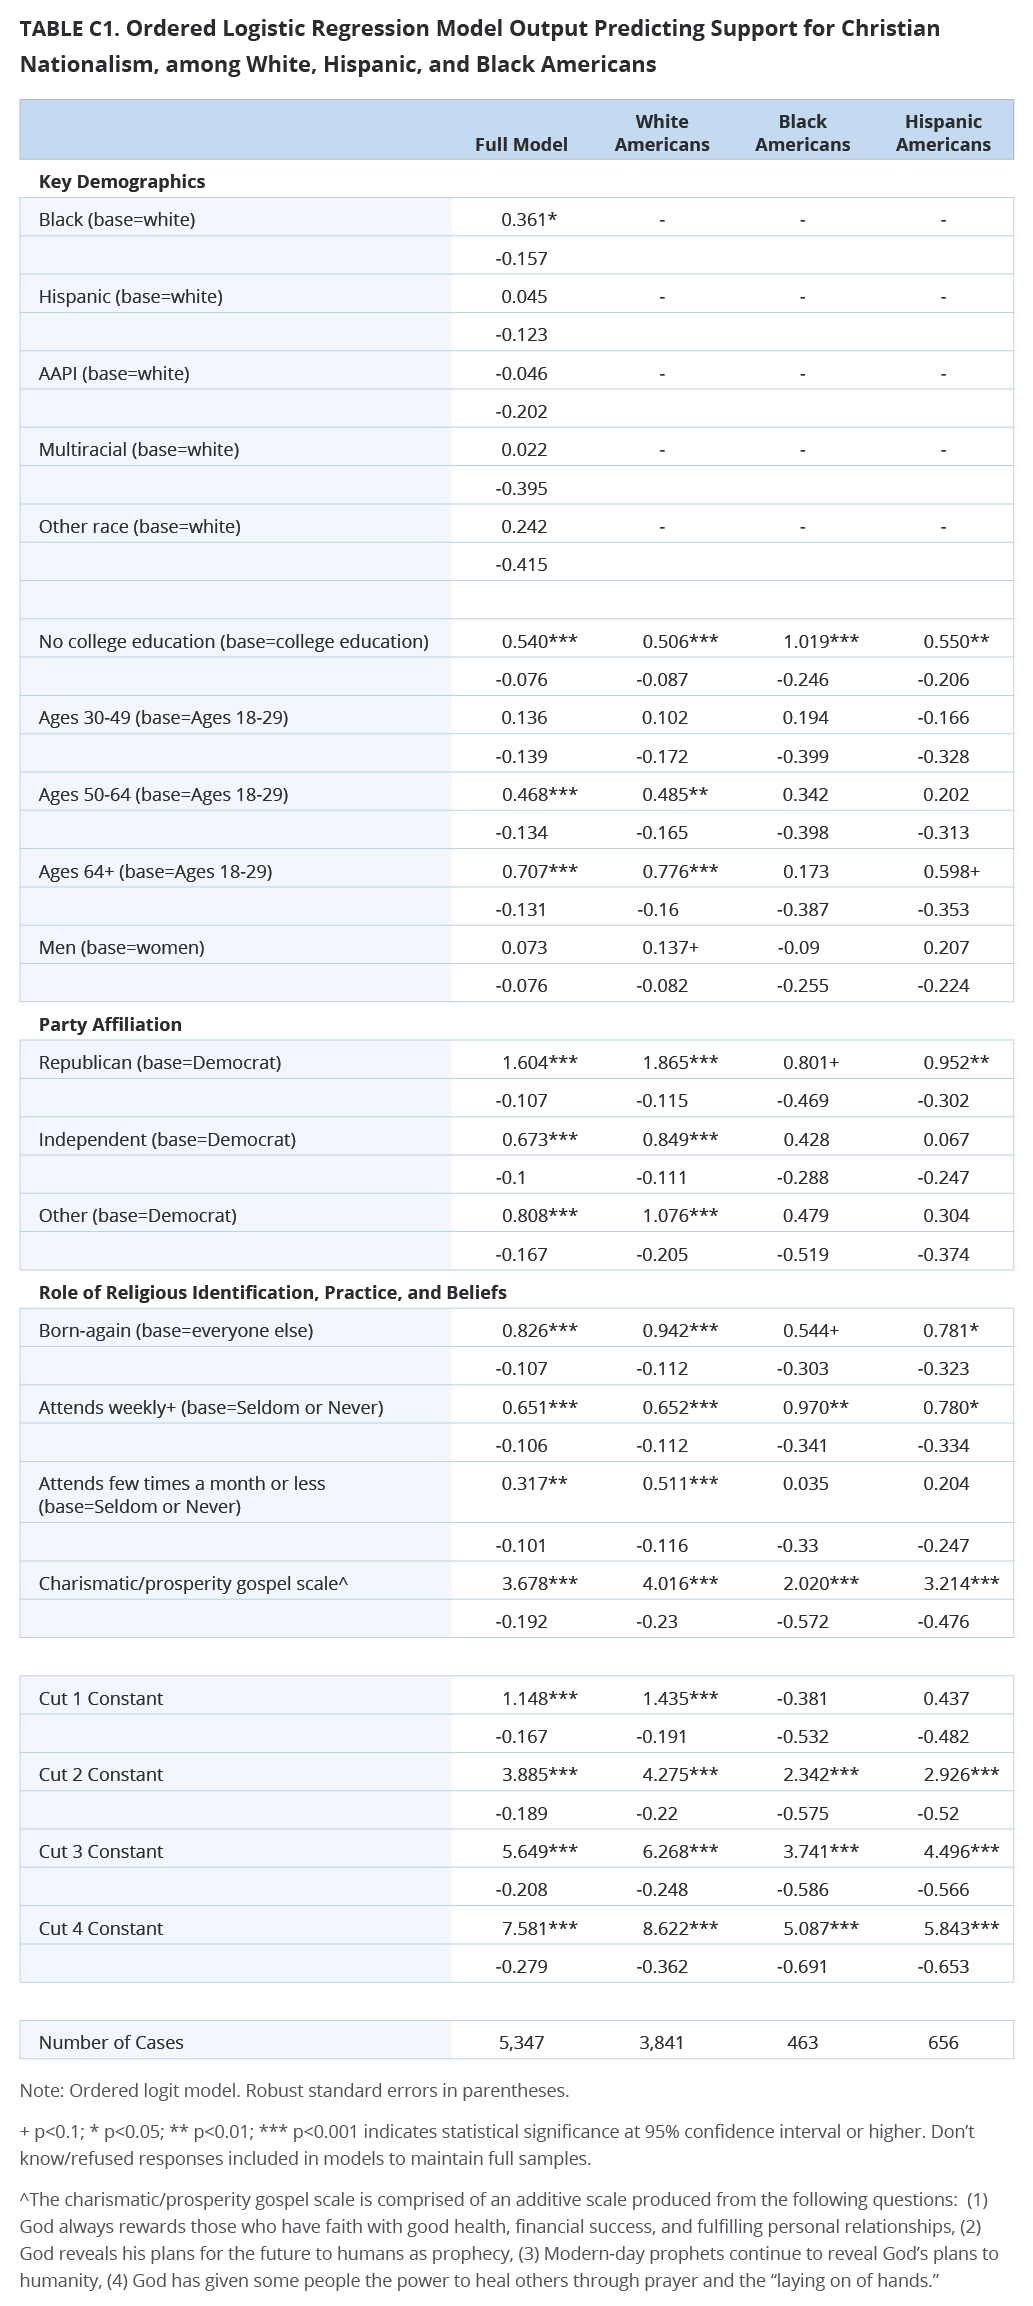Click the Black Americans column header
Image resolution: width=1033 pixels, height=2306 pixels.
(802, 133)
